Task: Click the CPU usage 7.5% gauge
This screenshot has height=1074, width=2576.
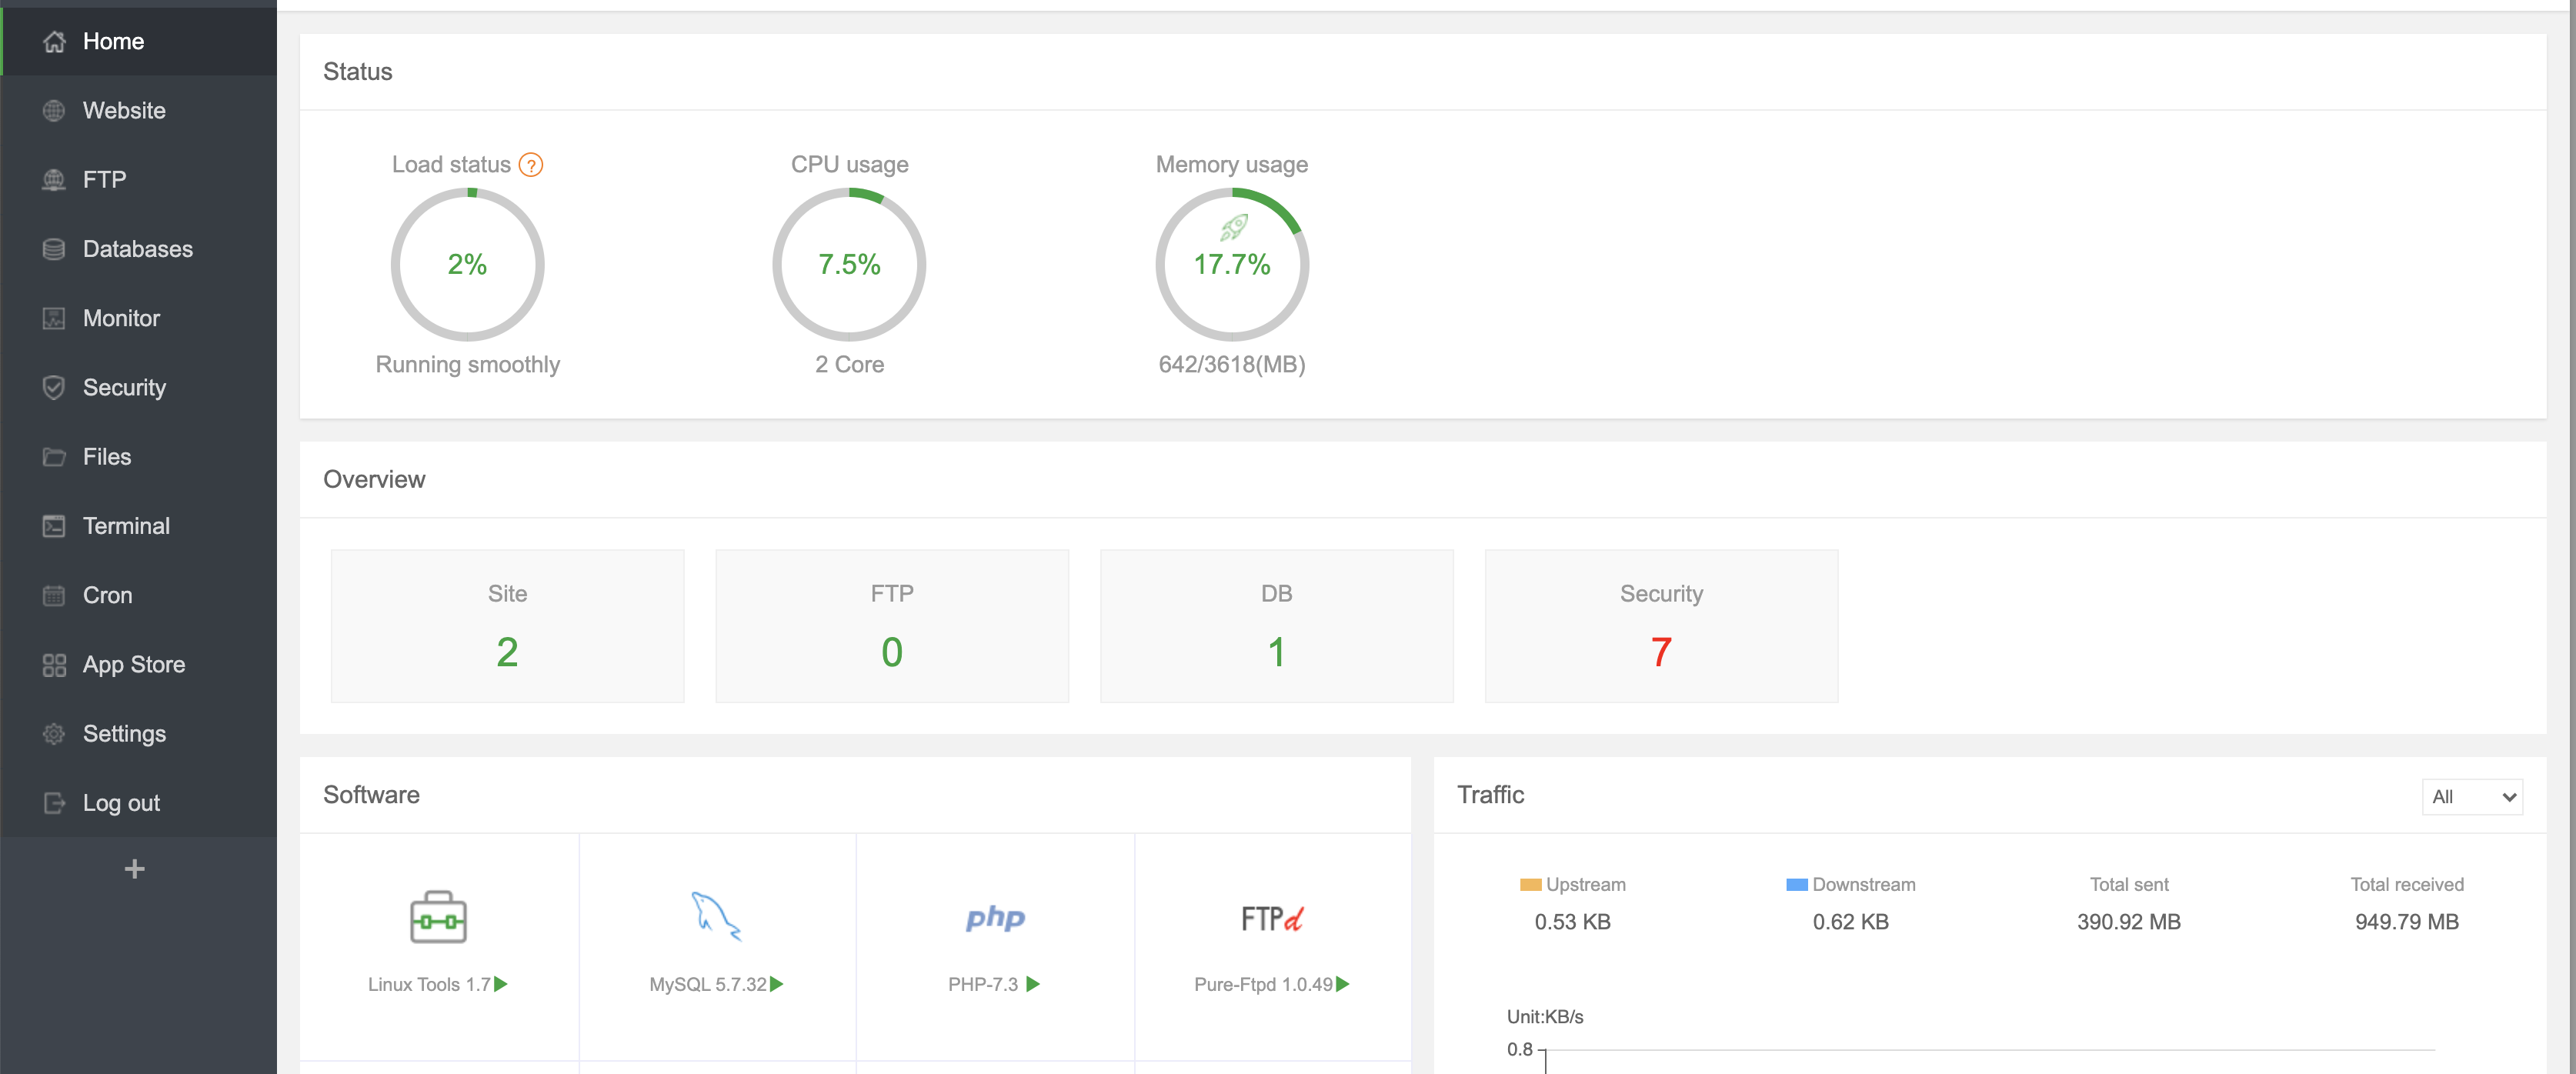Action: click(849, 265)
